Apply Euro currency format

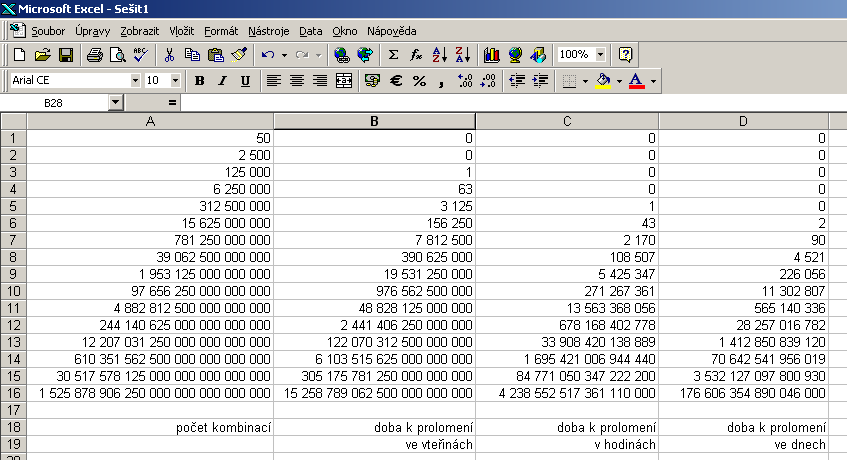tap(396, 81)
